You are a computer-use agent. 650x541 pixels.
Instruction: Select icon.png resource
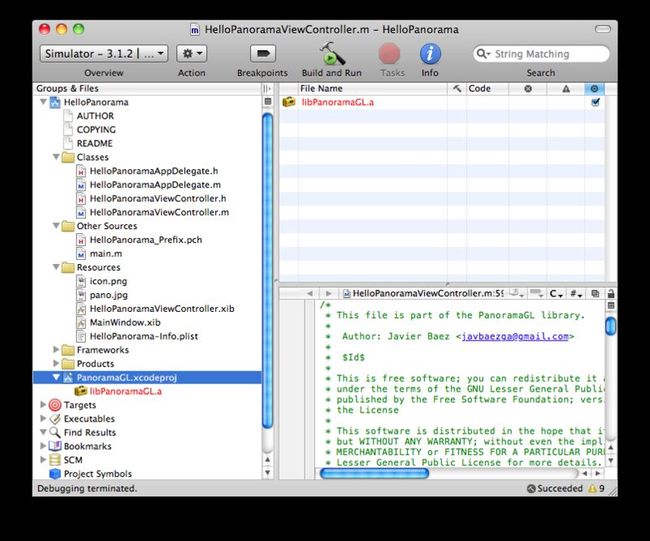[x=108, y=281]
